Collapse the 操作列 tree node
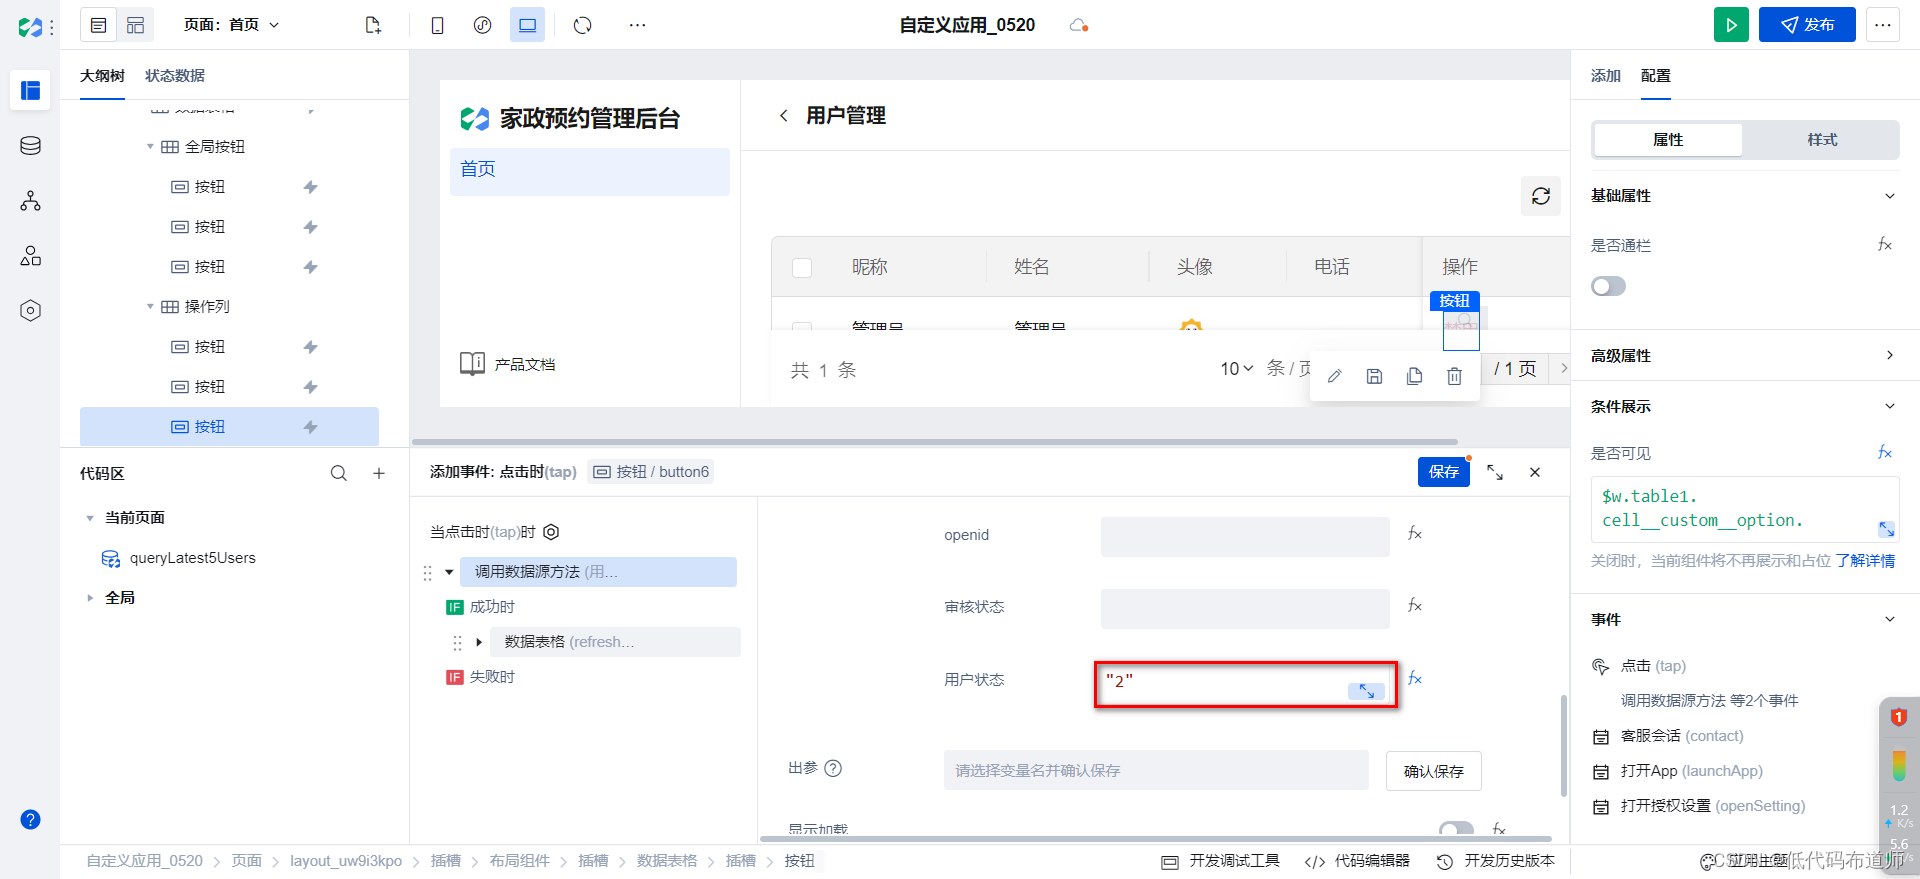 [x=150, y=307]
